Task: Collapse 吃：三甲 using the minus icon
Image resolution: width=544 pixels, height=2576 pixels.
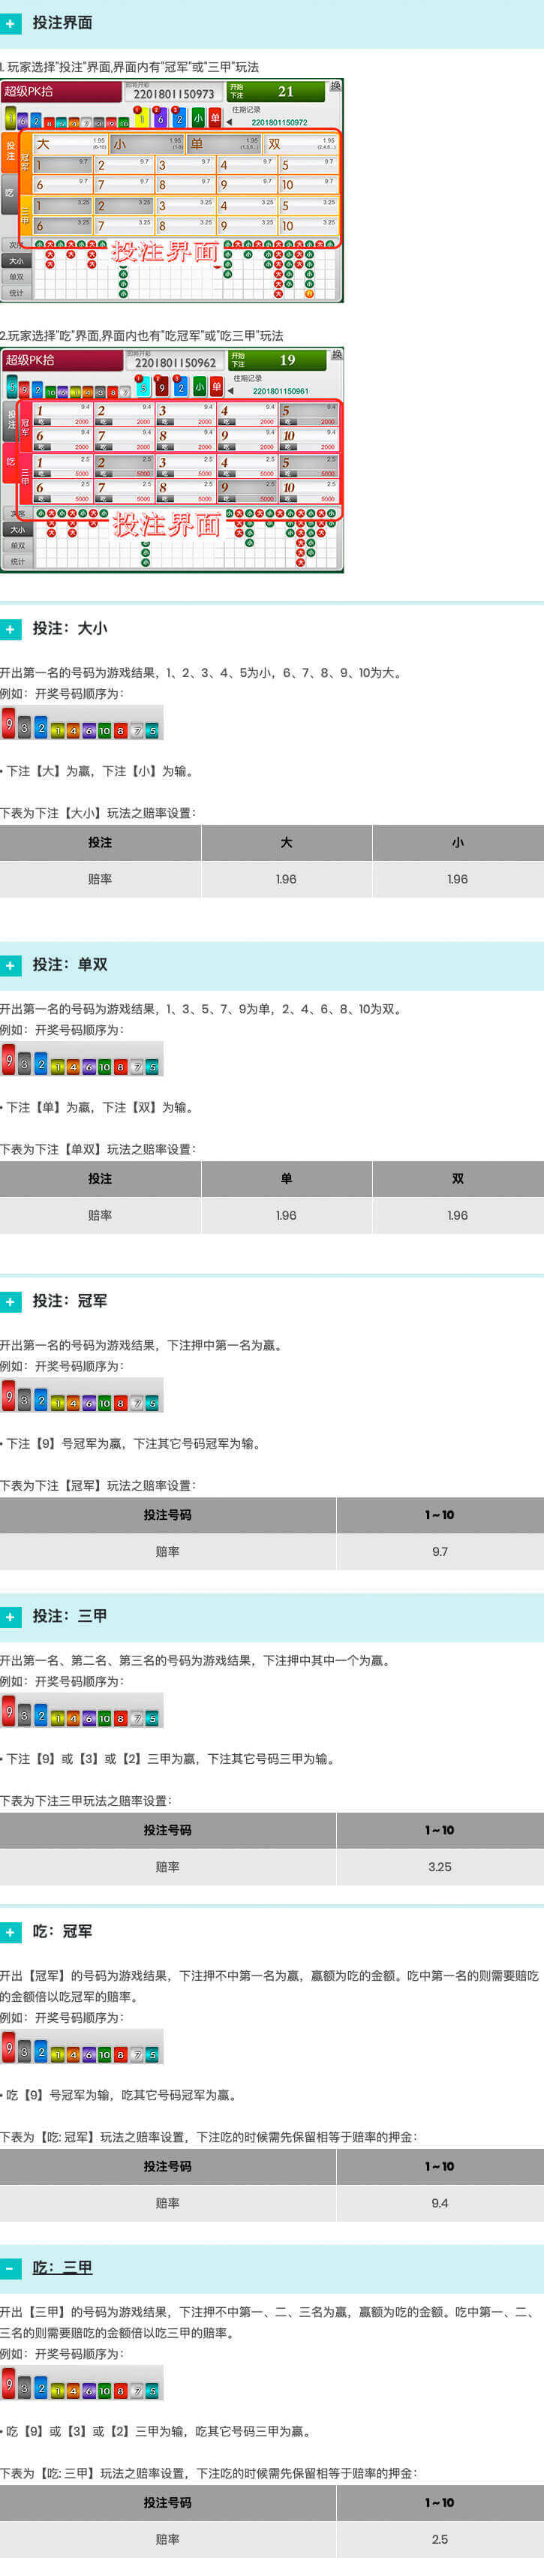Action: coord(11,2268)
